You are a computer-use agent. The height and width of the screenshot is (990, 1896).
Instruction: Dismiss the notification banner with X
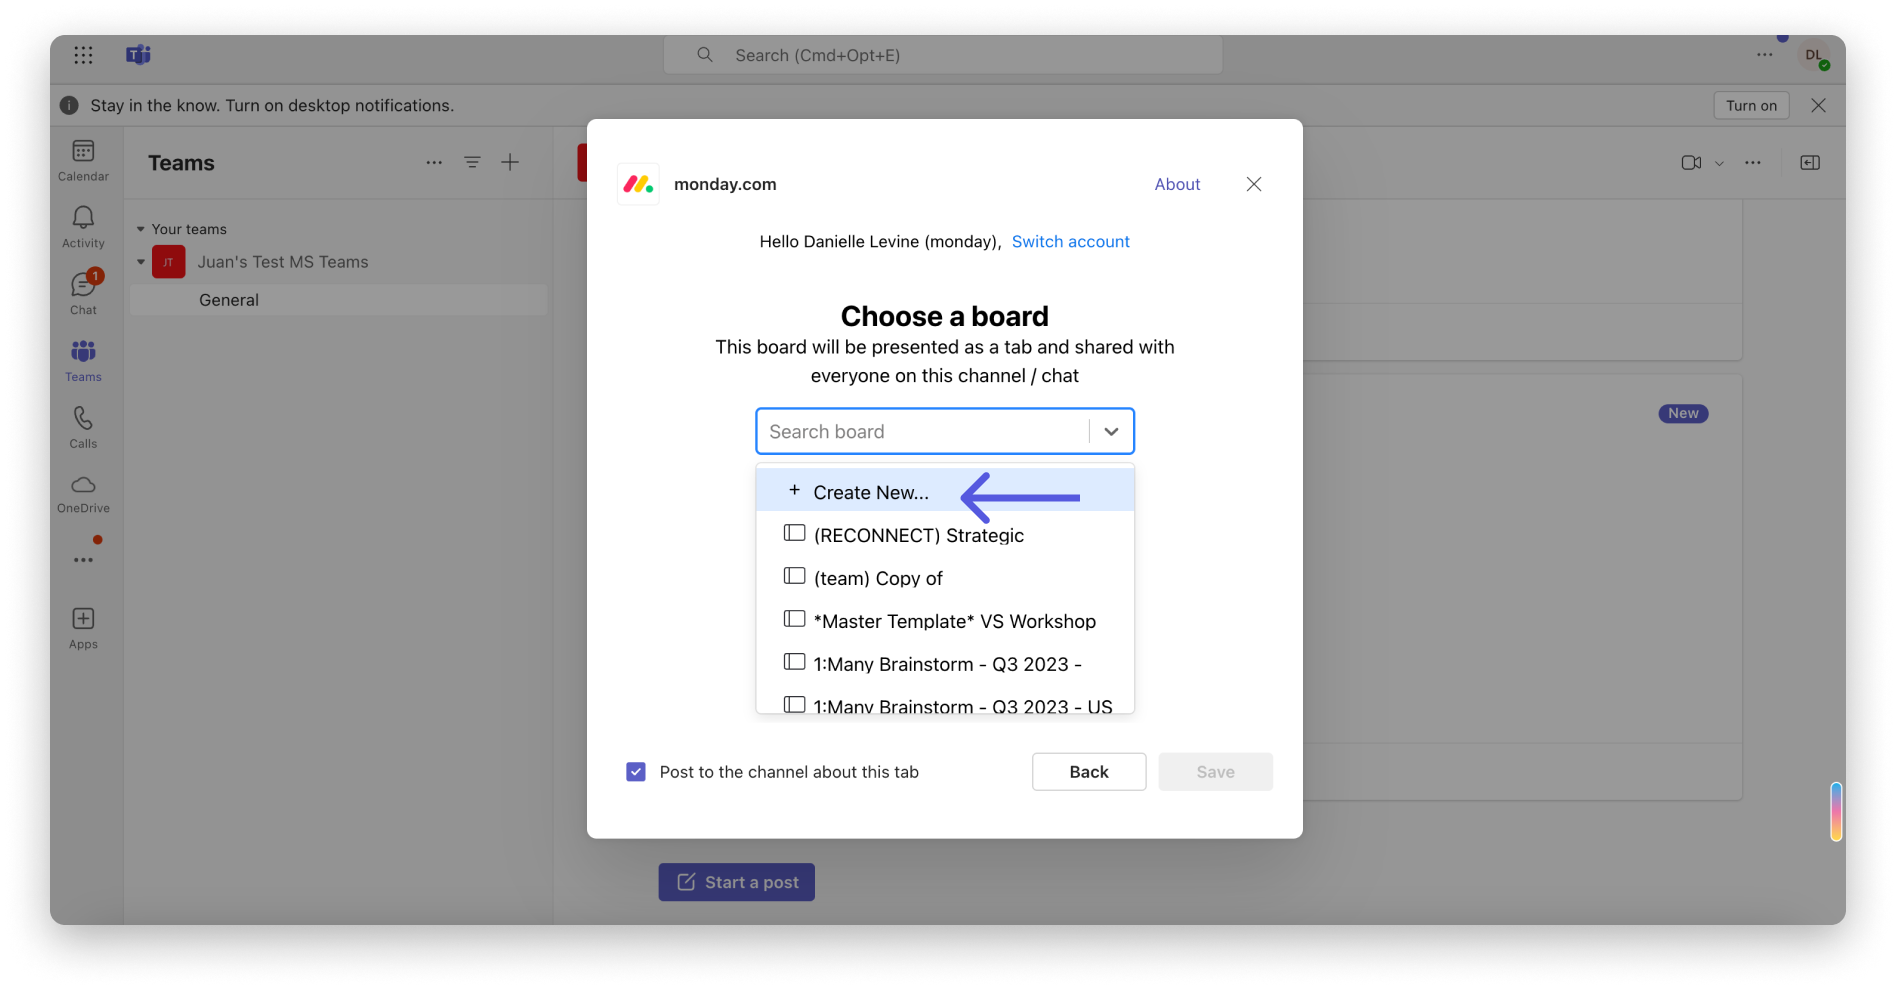(x=1819, y=105)
